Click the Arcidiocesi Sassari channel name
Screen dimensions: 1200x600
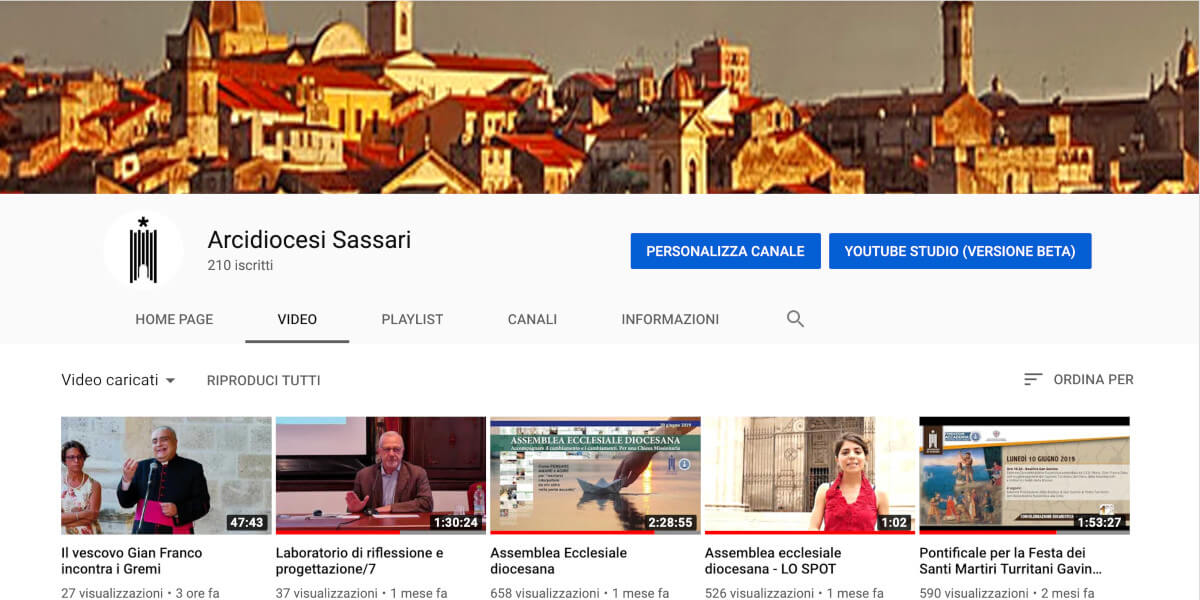309,240
